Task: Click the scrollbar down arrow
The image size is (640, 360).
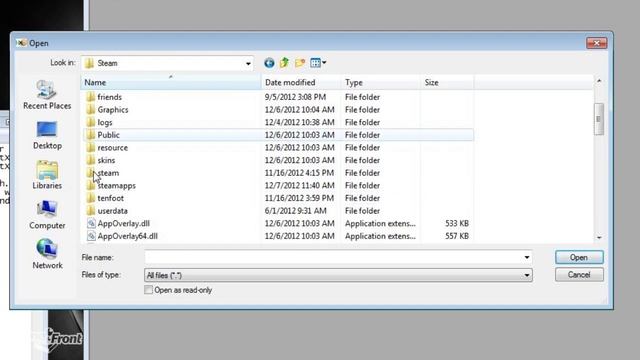Action: [599, 238]
